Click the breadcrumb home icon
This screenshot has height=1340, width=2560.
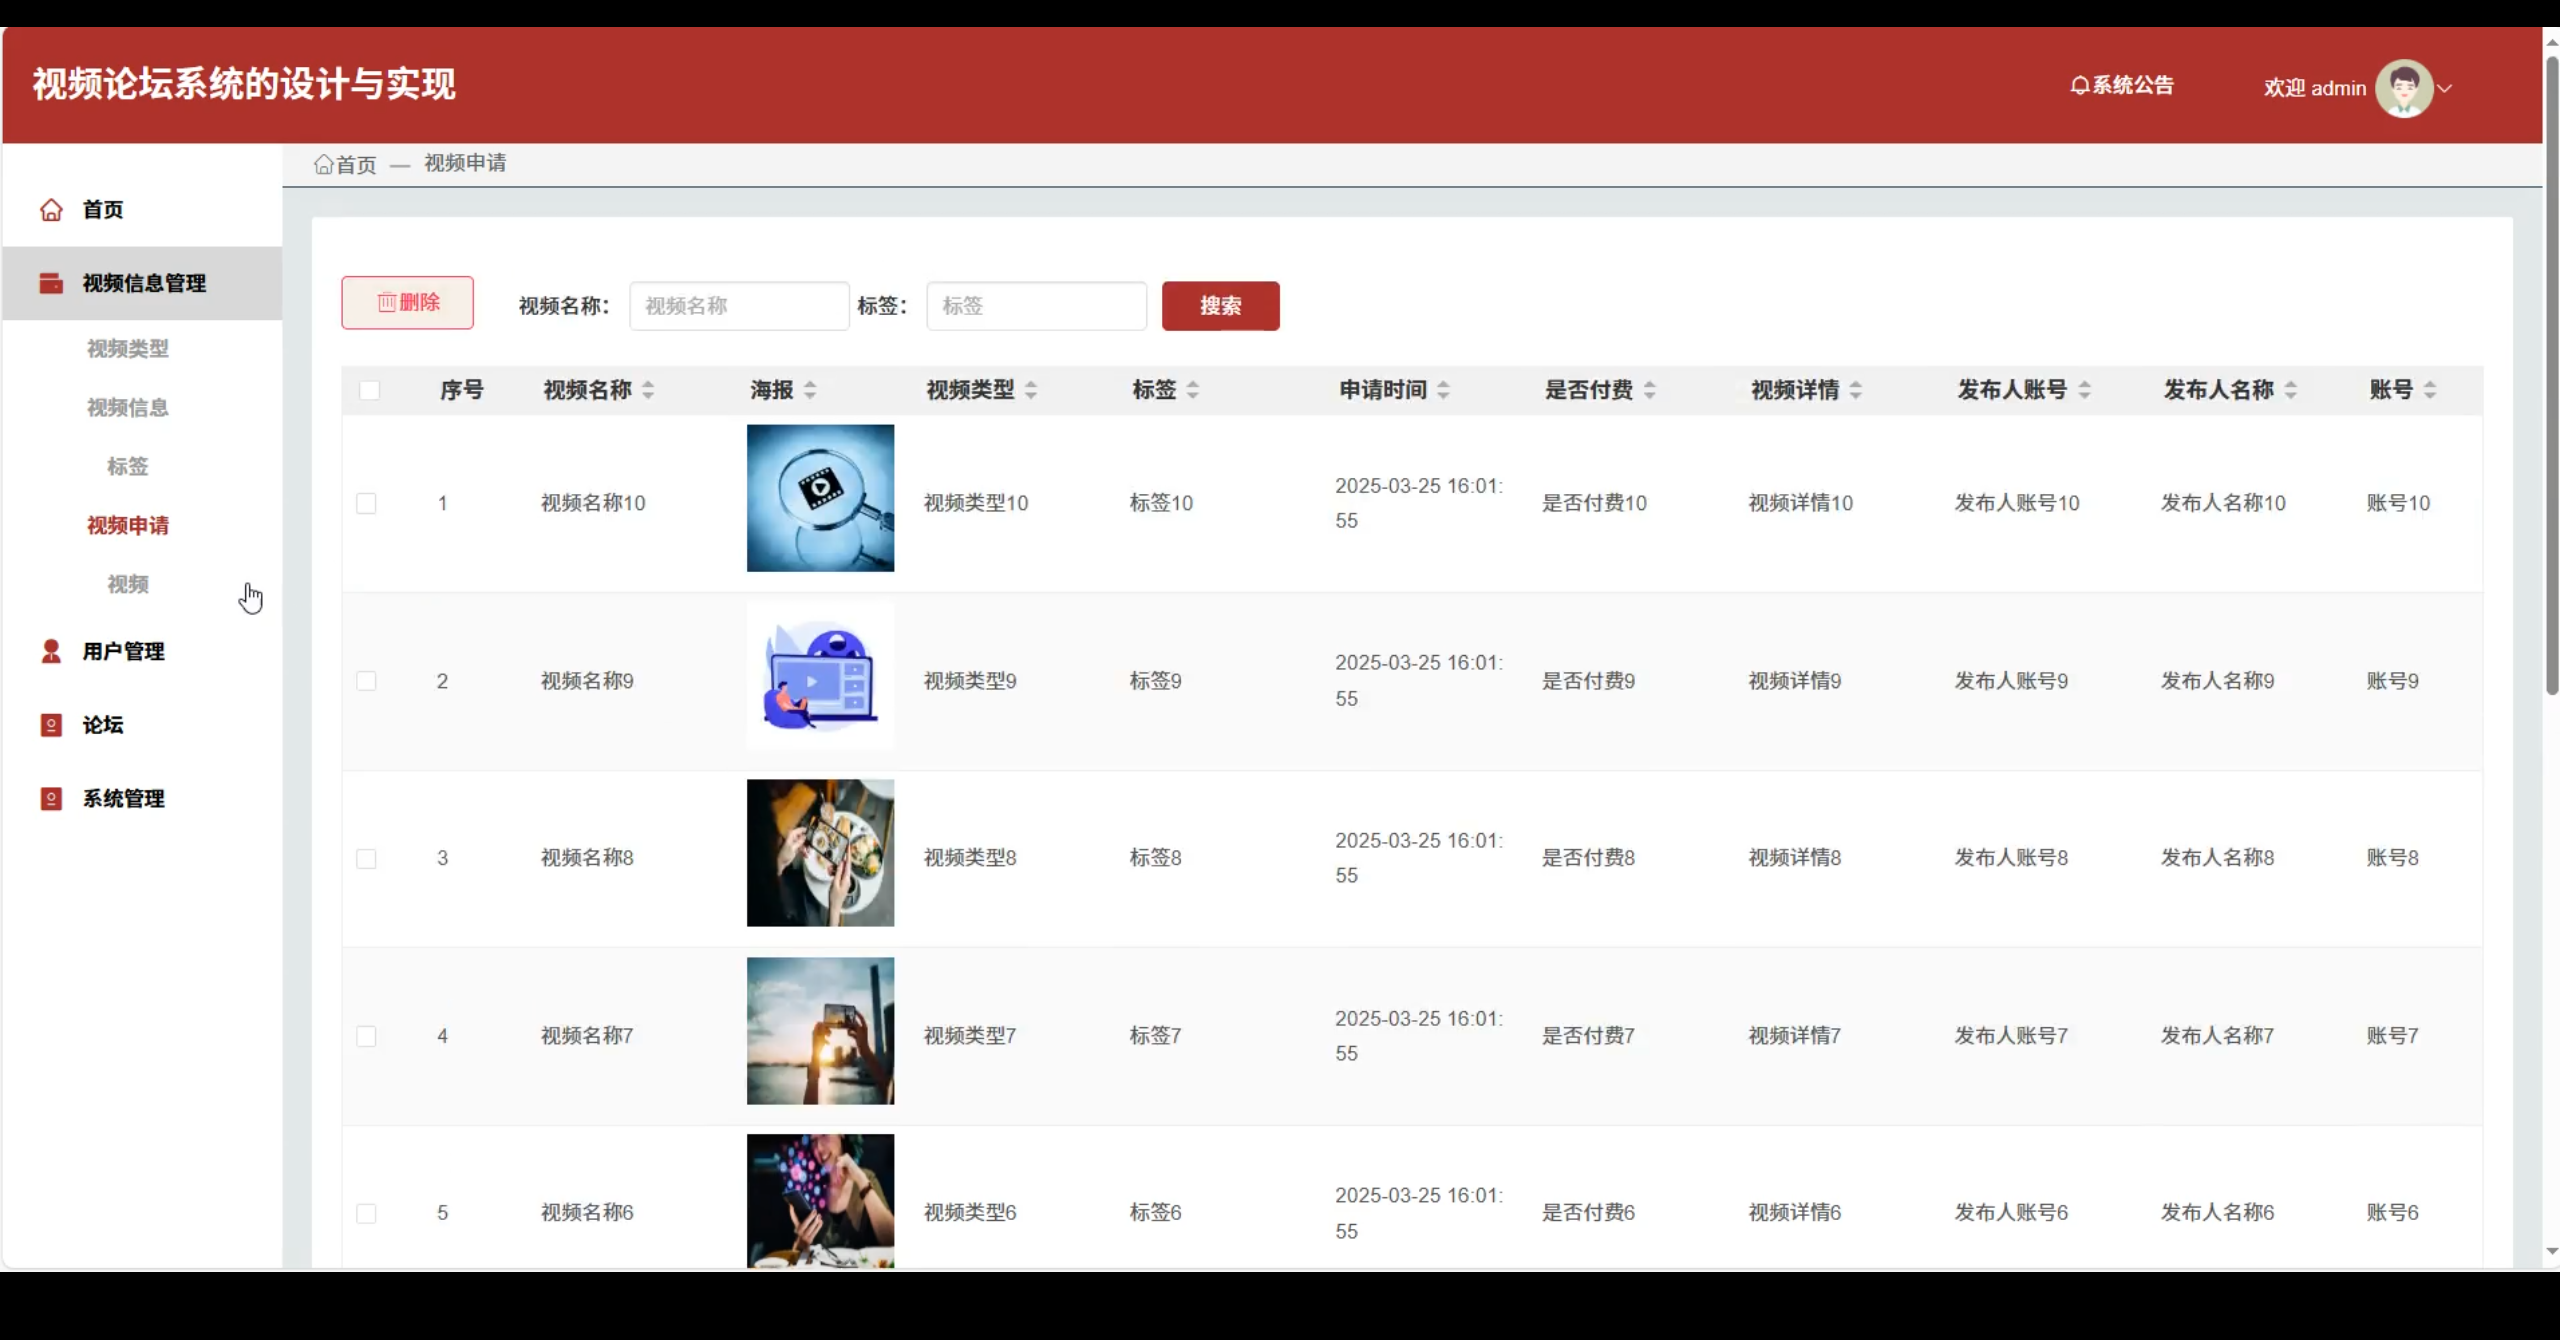323,164
